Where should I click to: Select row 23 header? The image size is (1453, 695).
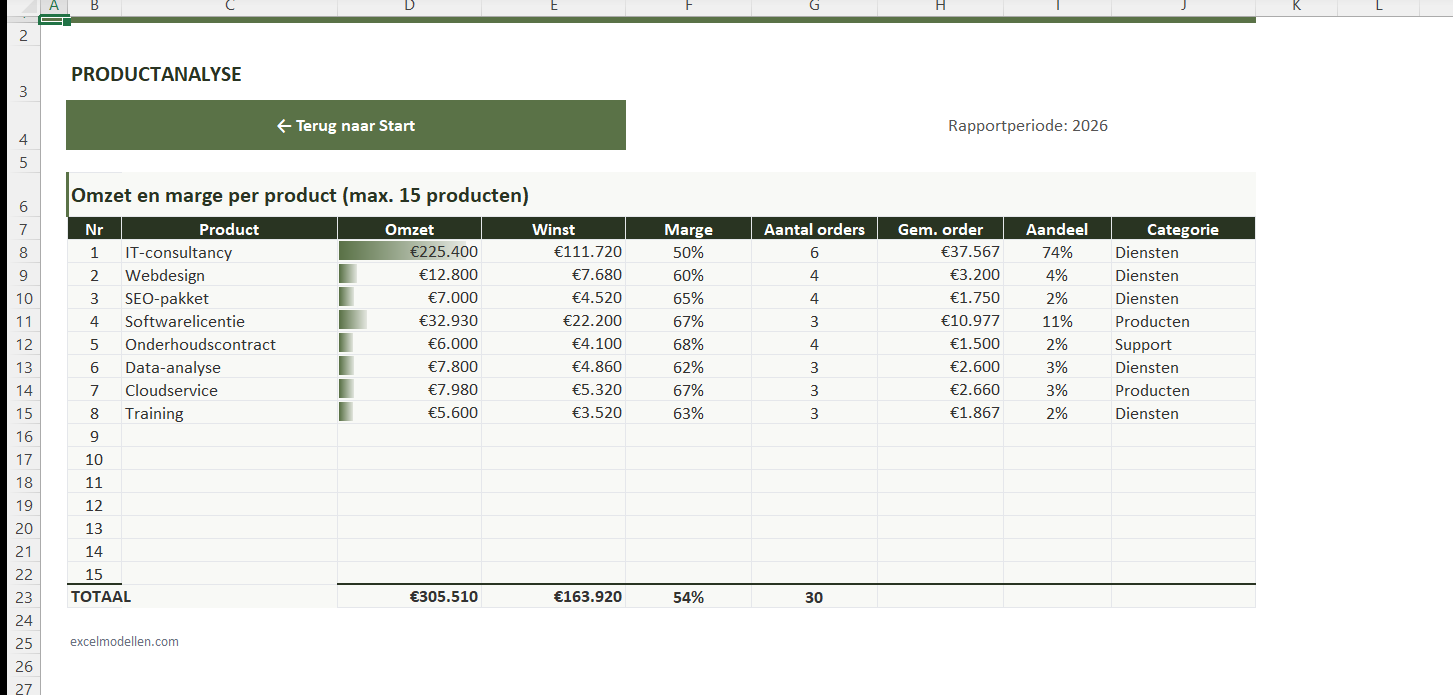pos(24,598)
